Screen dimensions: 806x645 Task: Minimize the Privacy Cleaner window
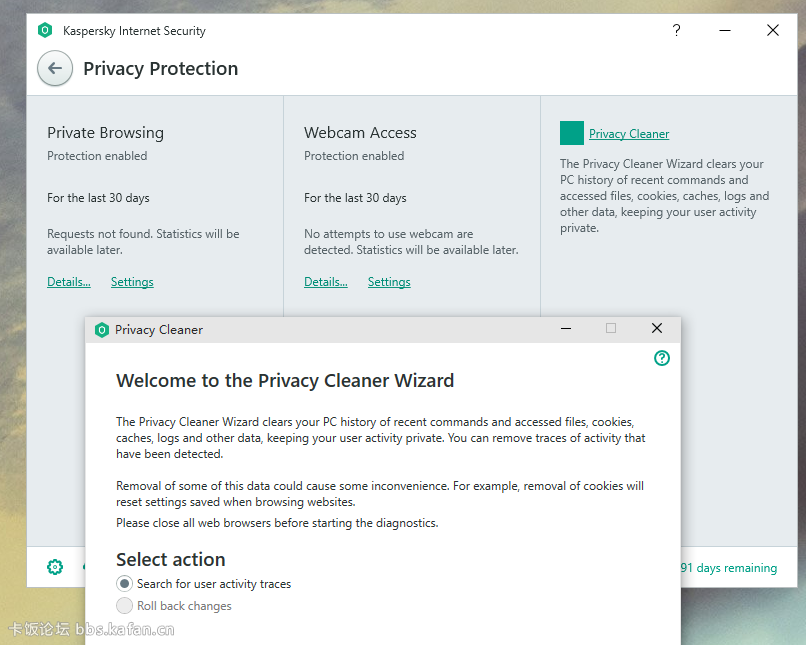pos(566,328)
